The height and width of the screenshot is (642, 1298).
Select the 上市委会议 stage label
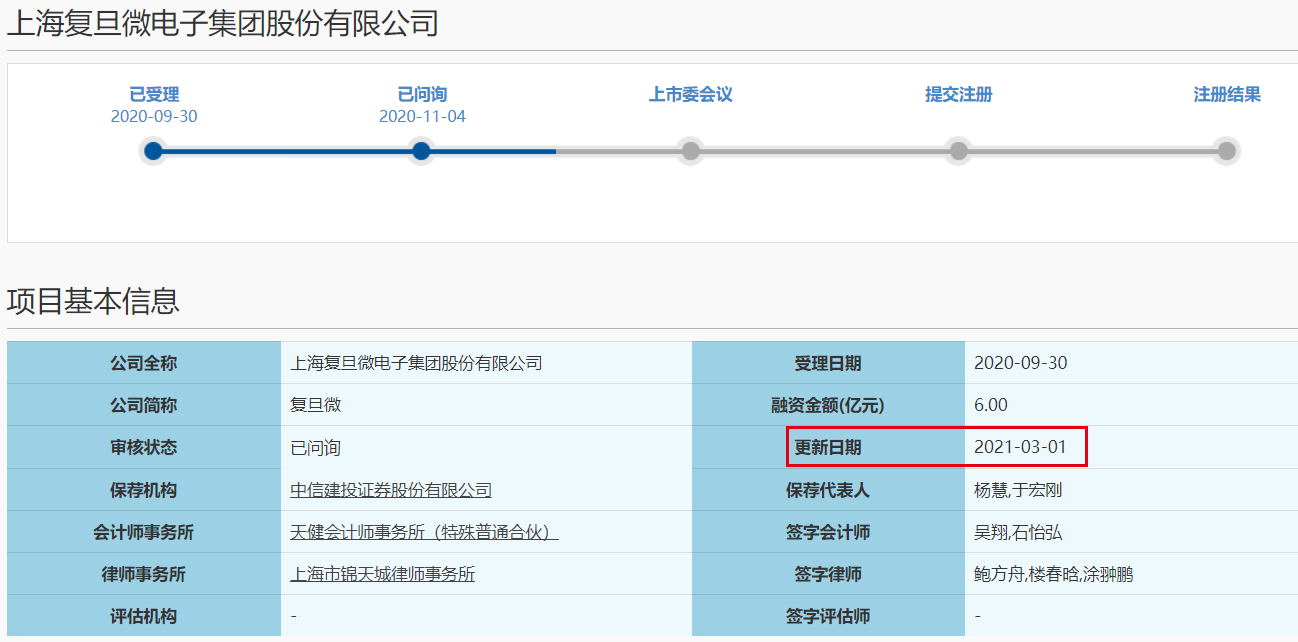click(x=691, y=95)
